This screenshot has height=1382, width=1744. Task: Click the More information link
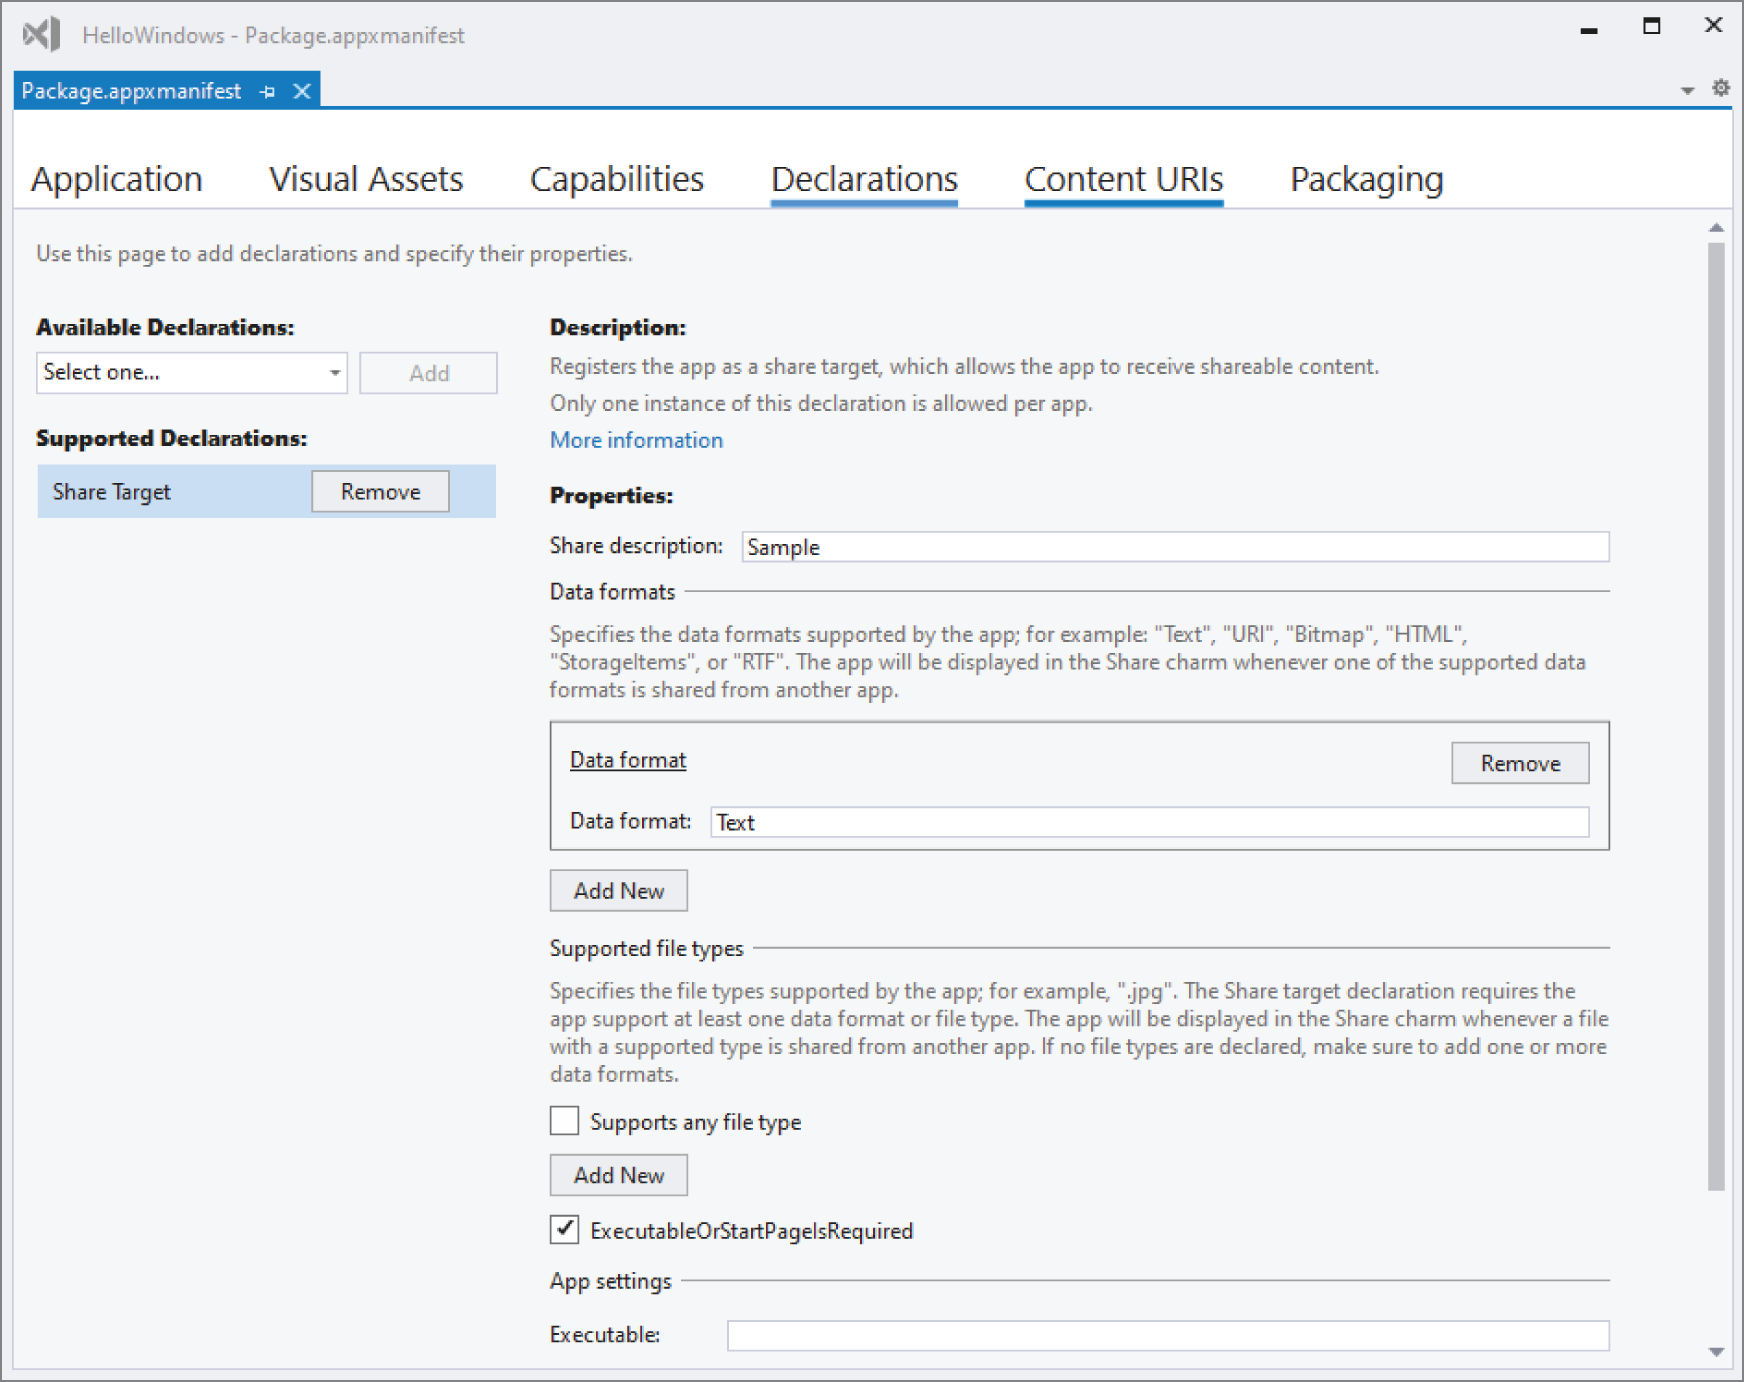point(635,440)
